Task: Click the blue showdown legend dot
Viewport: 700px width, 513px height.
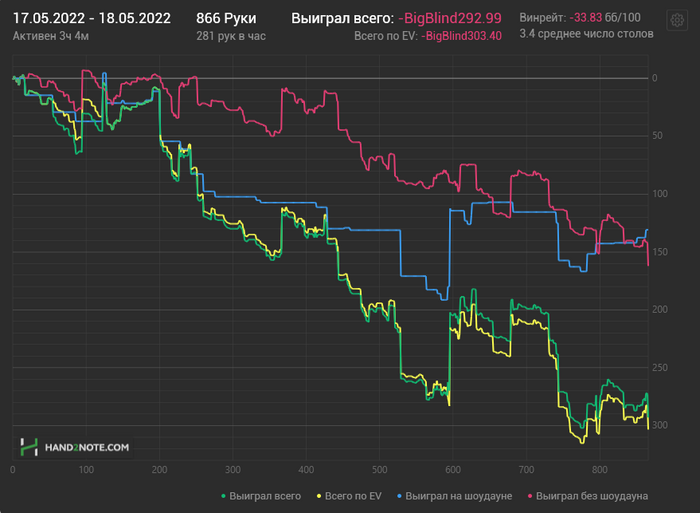Action: [x=400, y=496]
